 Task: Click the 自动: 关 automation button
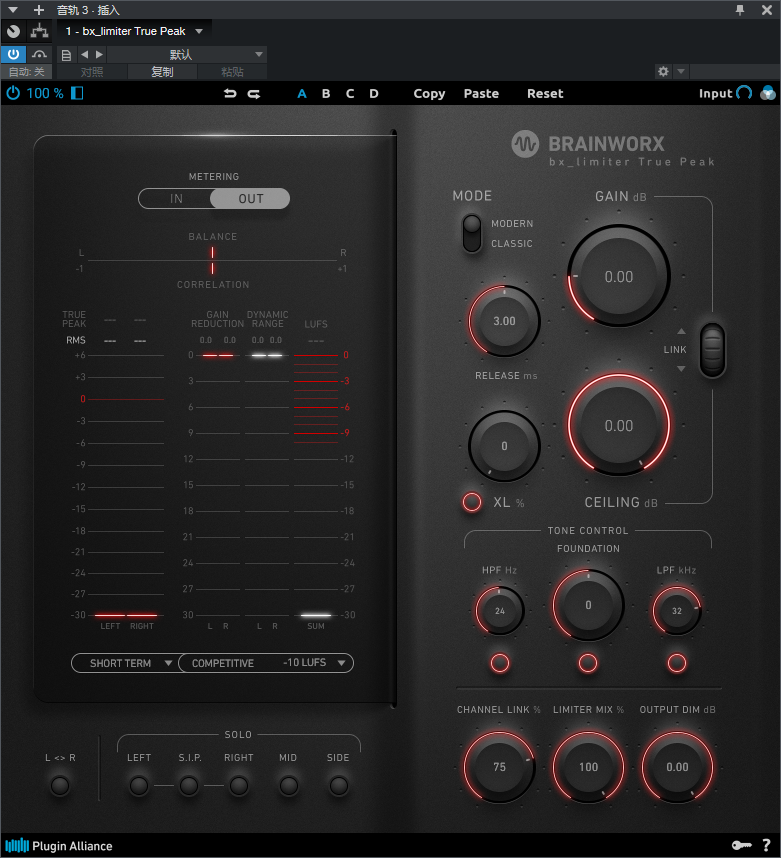pos(26,72)
